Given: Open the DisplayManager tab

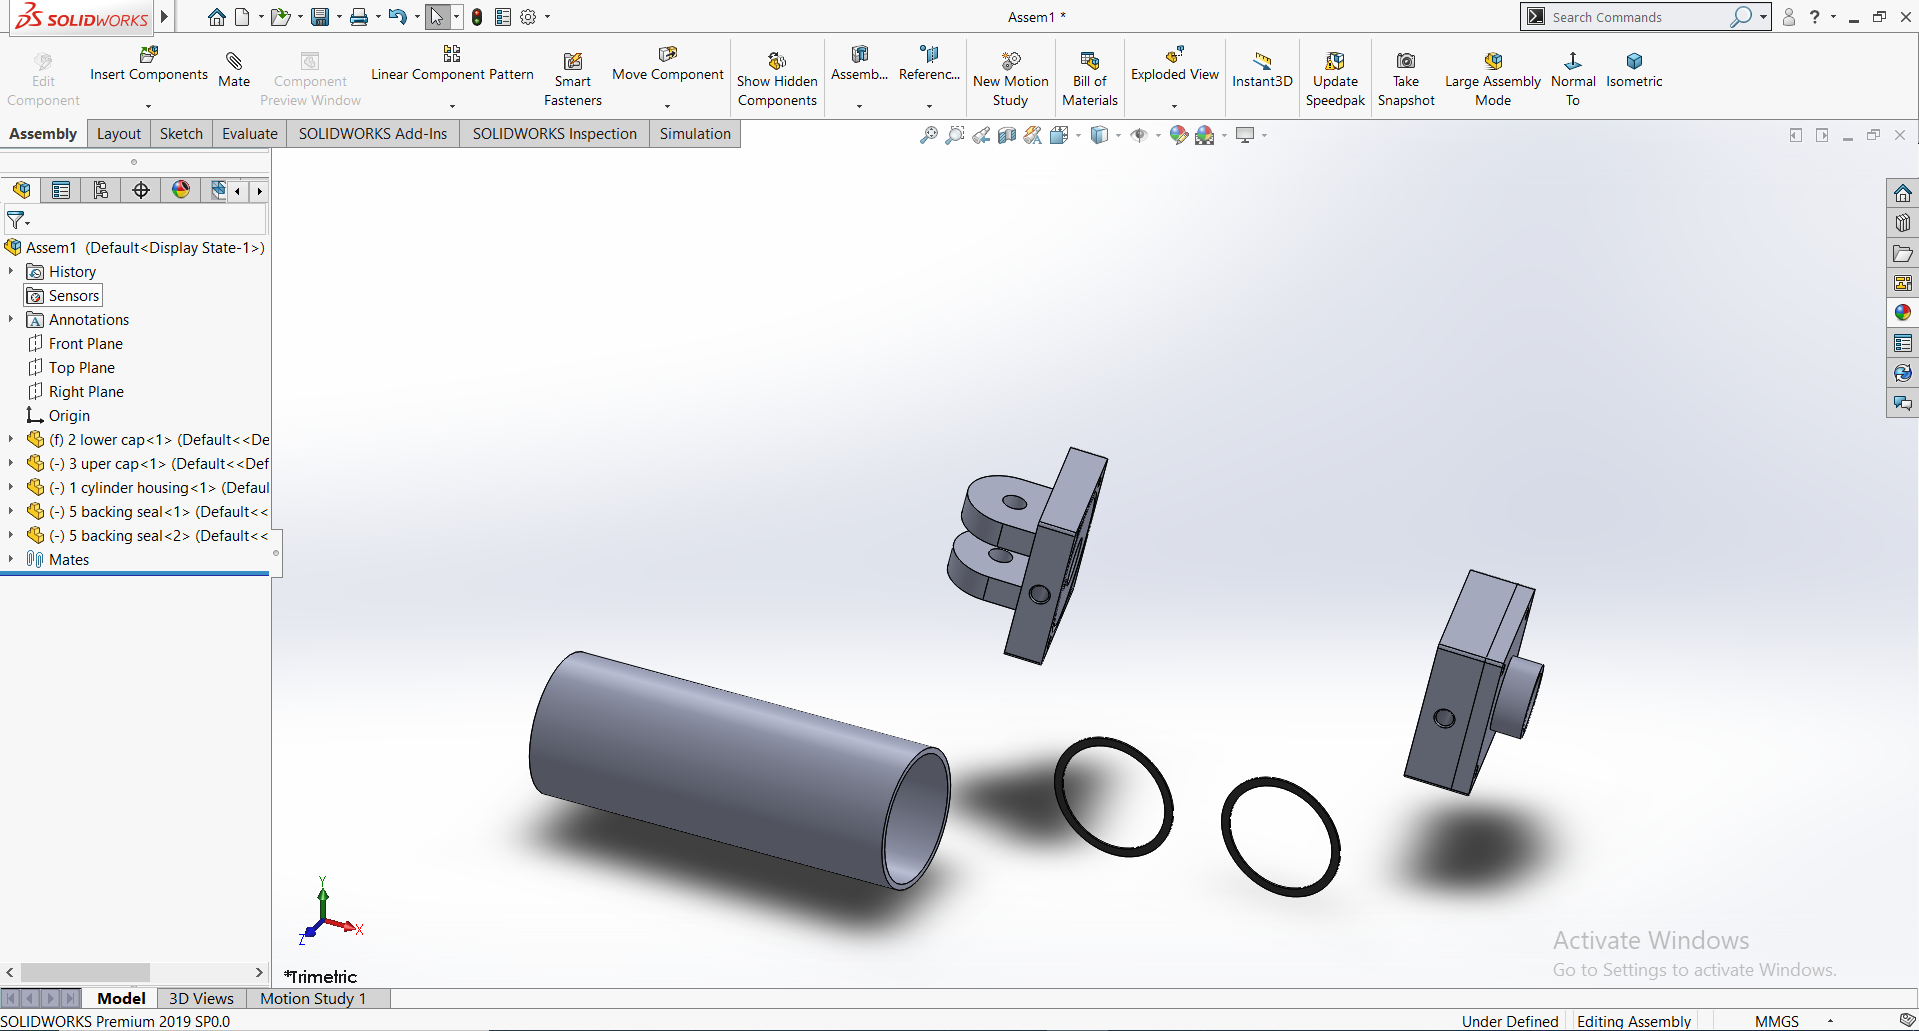Looking at the screenshot, I should (x=181, y=190).
